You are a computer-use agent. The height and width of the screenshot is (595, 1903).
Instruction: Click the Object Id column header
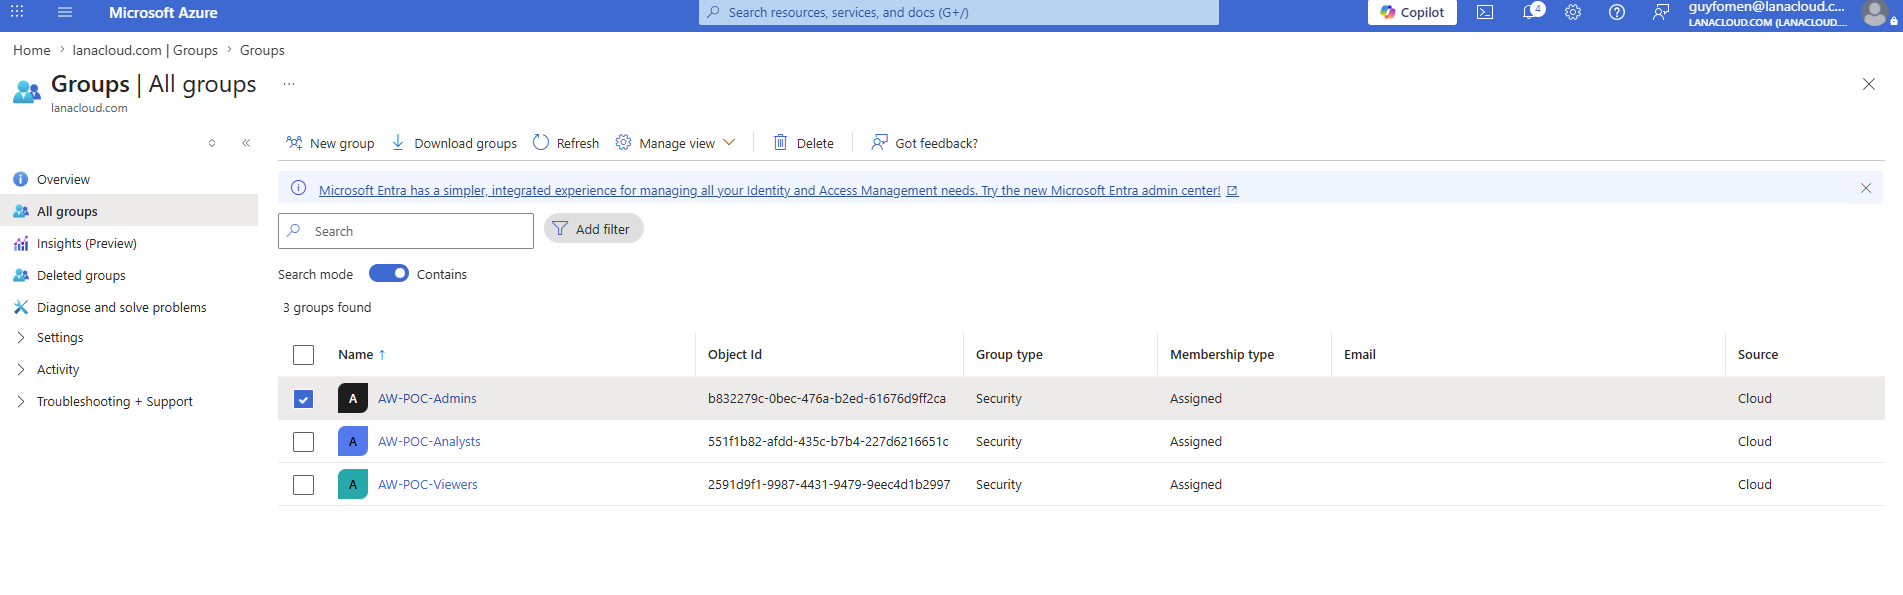point(735,354)
